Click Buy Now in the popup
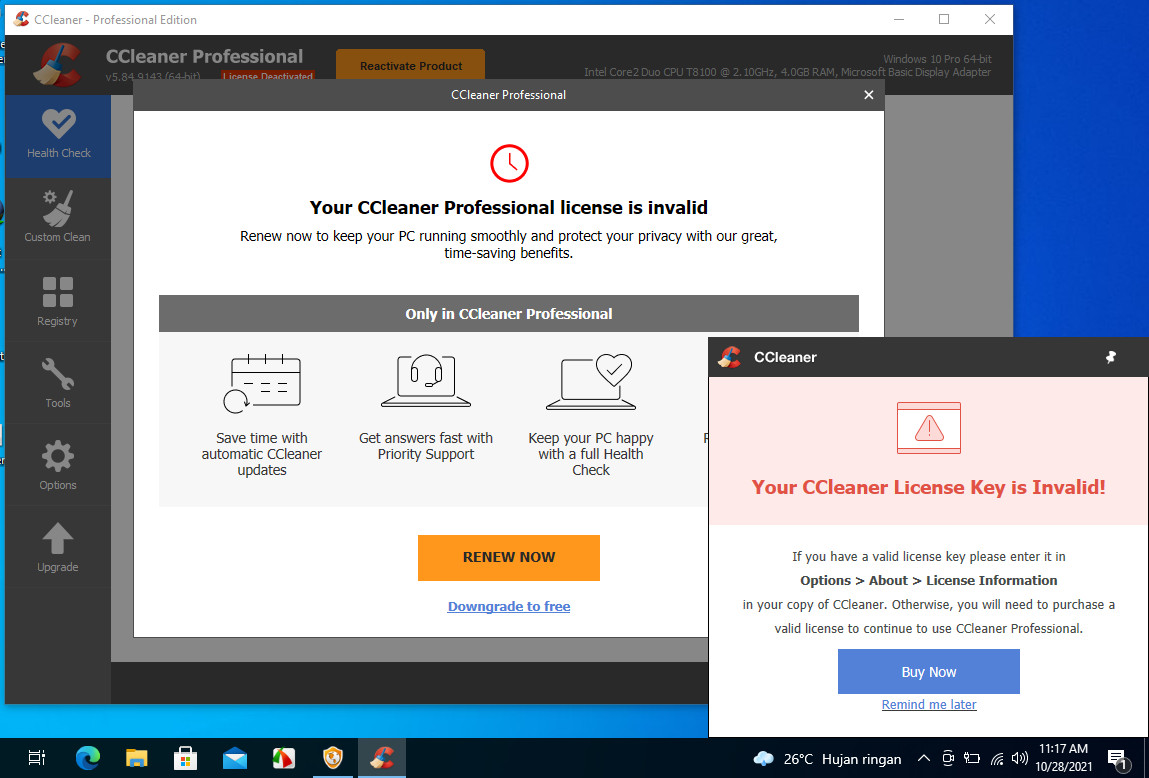 pyautogui.click(x=928, y=672)
